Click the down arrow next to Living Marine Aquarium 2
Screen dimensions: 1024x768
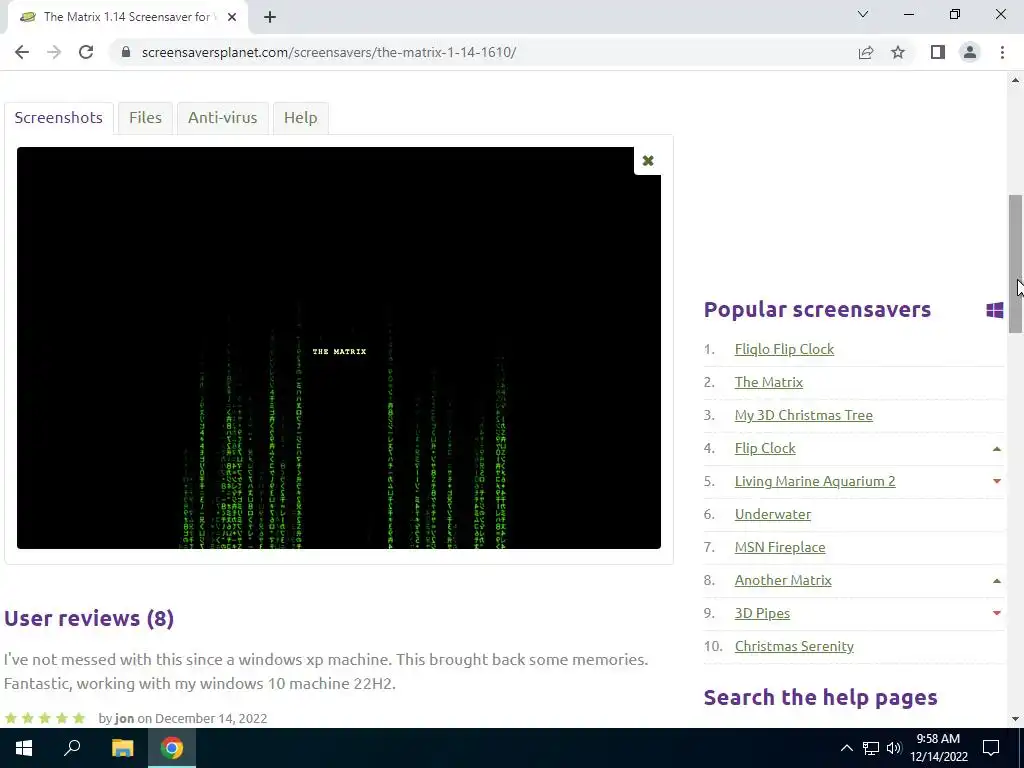tap(997, 481)
